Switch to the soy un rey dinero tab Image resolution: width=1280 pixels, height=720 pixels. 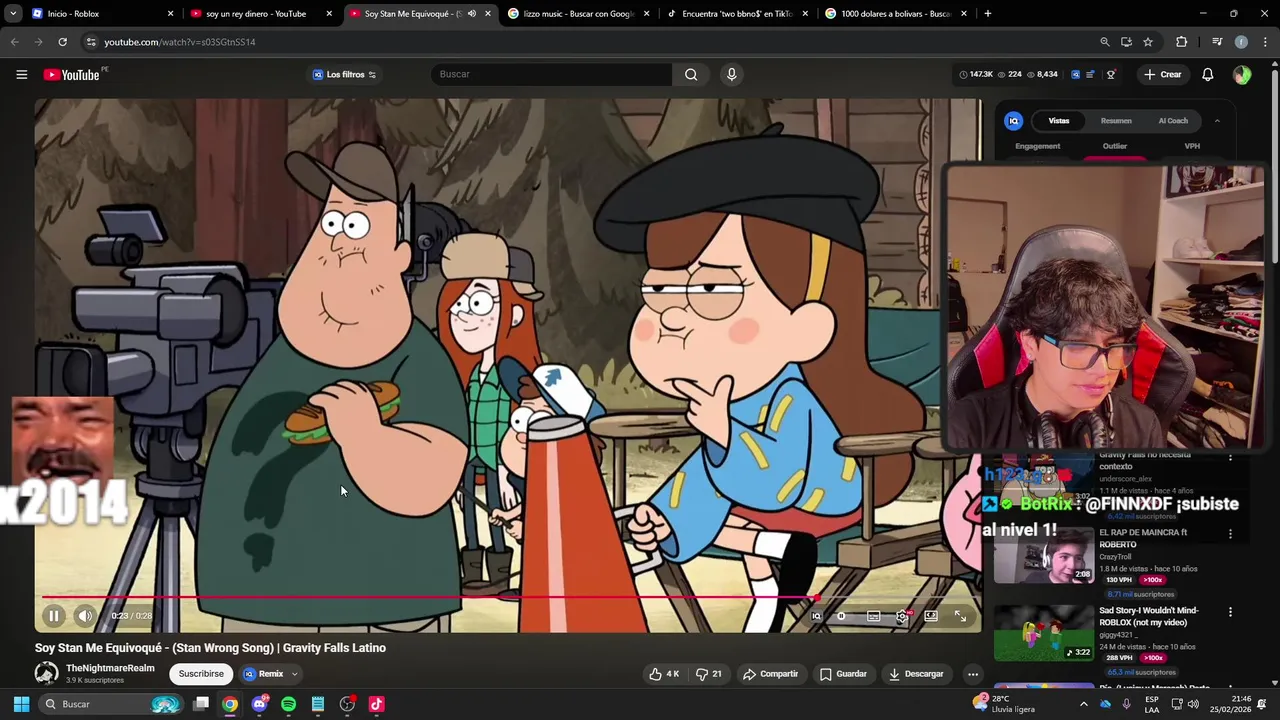(262, 14)
